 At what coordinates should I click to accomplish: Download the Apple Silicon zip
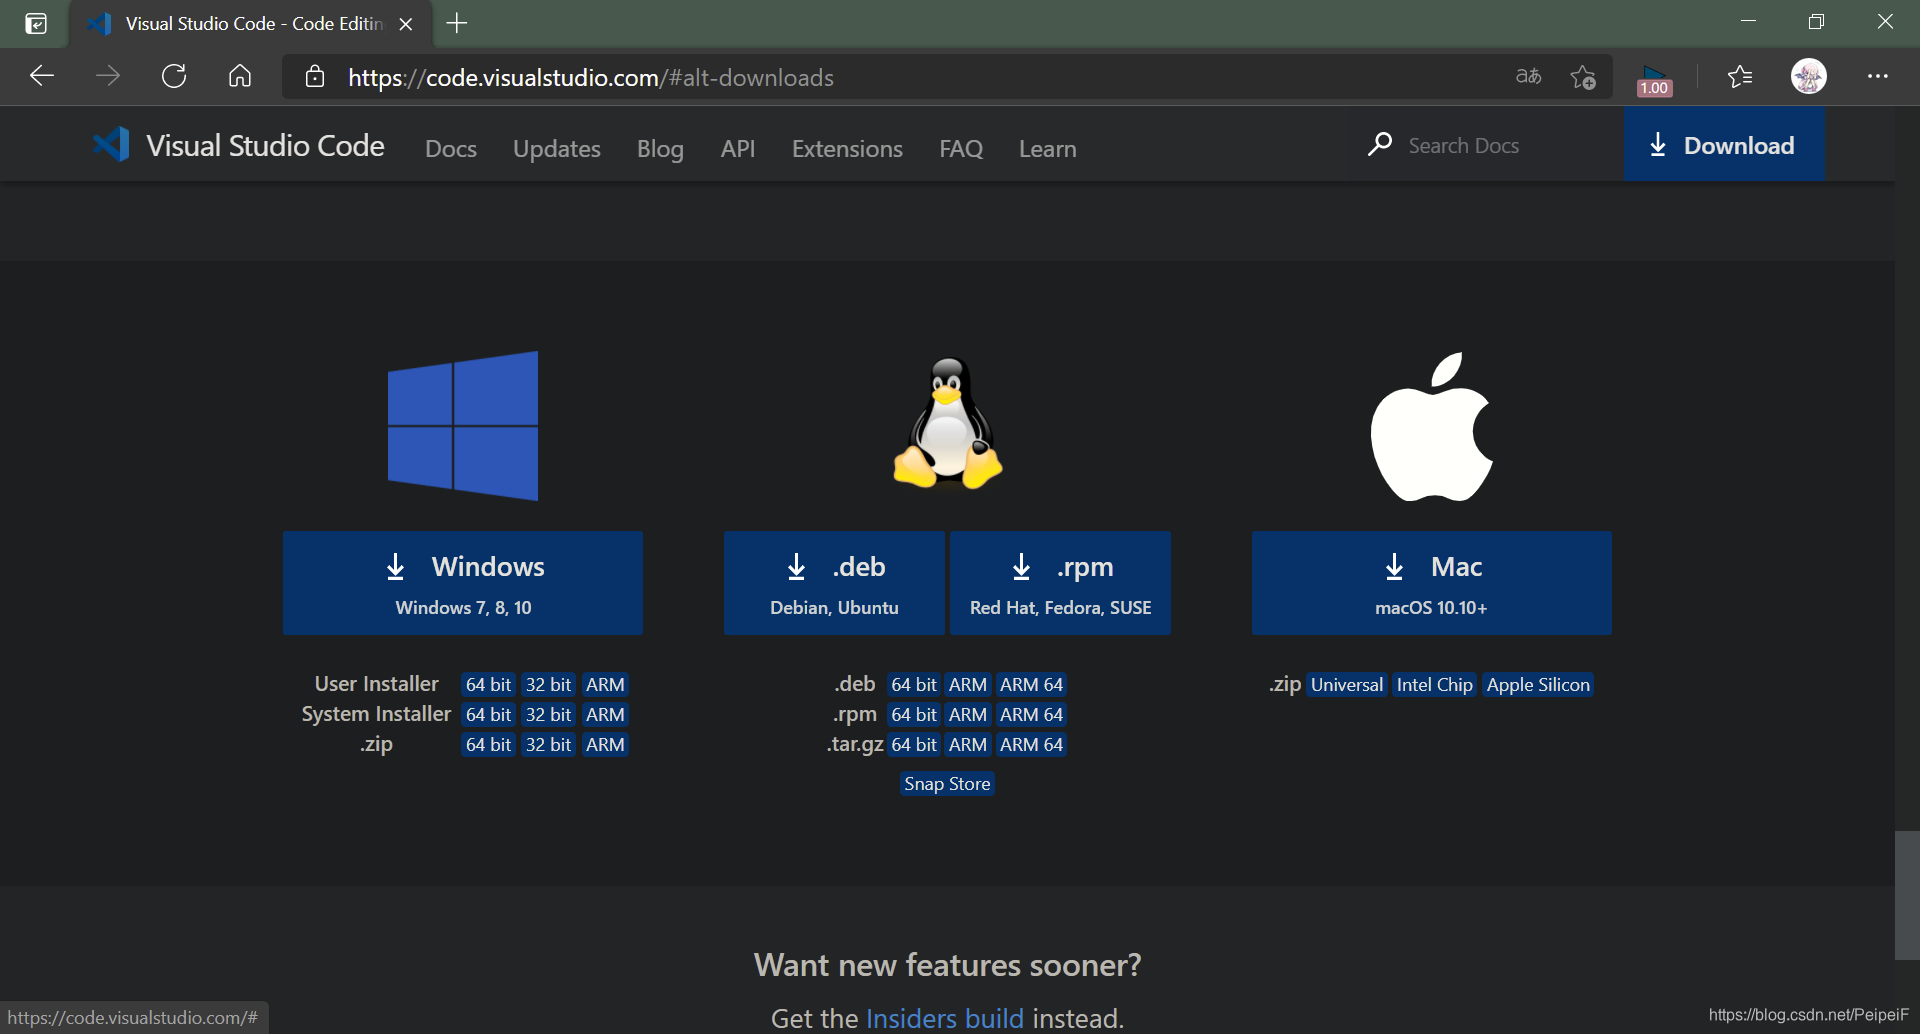(1538, 684)
